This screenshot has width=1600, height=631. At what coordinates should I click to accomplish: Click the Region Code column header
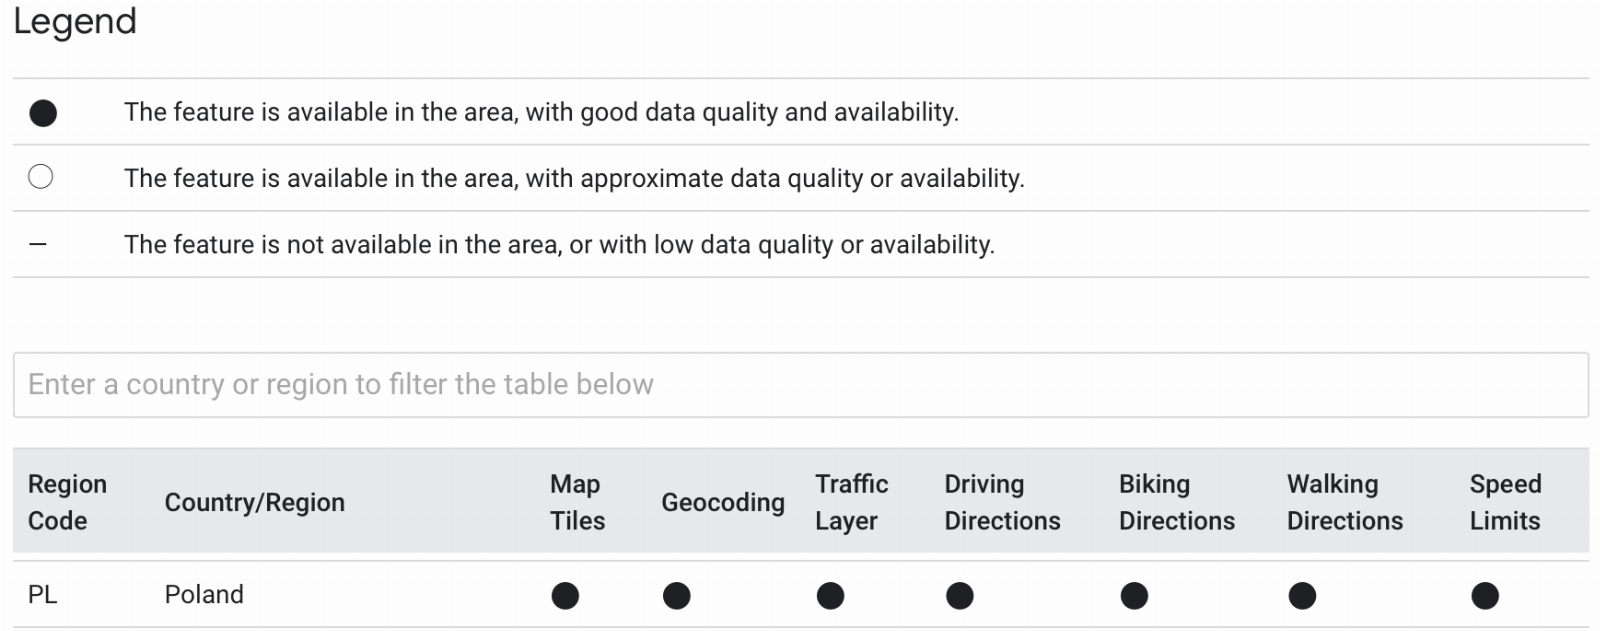point(67,502)
